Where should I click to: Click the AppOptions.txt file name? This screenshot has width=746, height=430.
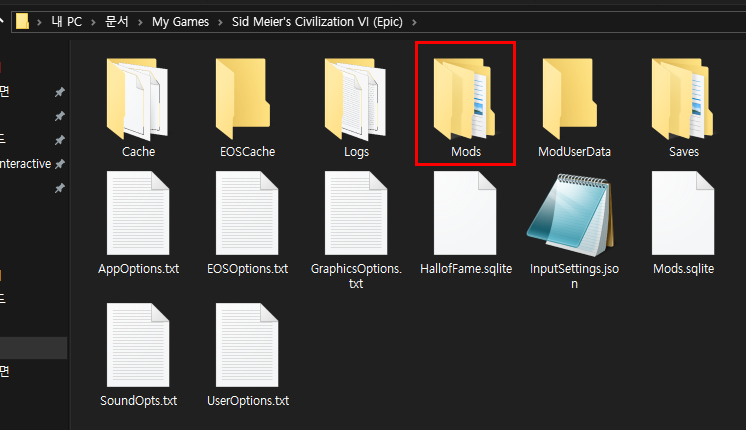pyautogui.click(x=138, y=269)
